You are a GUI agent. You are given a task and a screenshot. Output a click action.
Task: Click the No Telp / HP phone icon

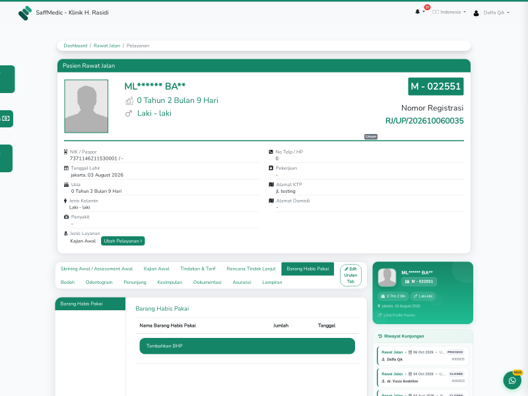[x=271, y=152]
